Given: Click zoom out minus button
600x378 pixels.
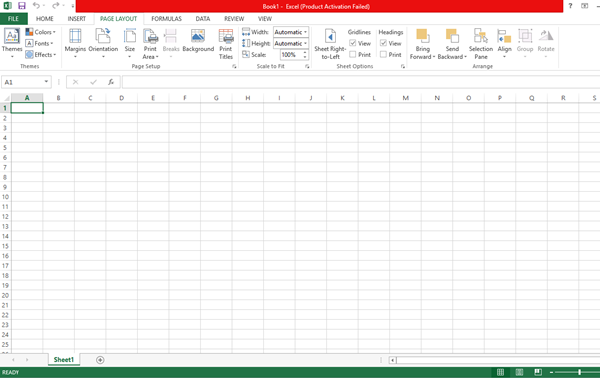Looking at the screenshot, I should coord(551,372).
